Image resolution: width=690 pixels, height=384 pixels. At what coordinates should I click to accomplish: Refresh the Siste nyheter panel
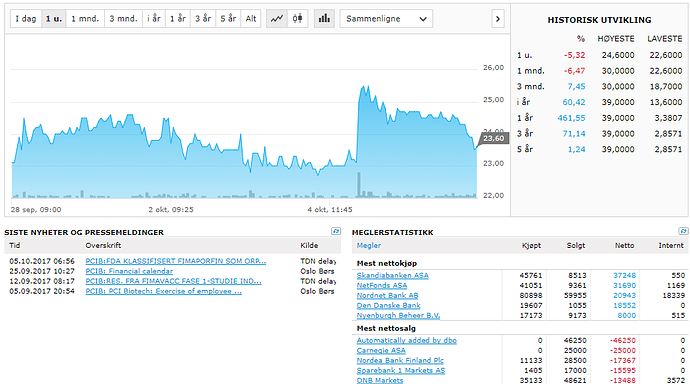[x=336, y=231]
